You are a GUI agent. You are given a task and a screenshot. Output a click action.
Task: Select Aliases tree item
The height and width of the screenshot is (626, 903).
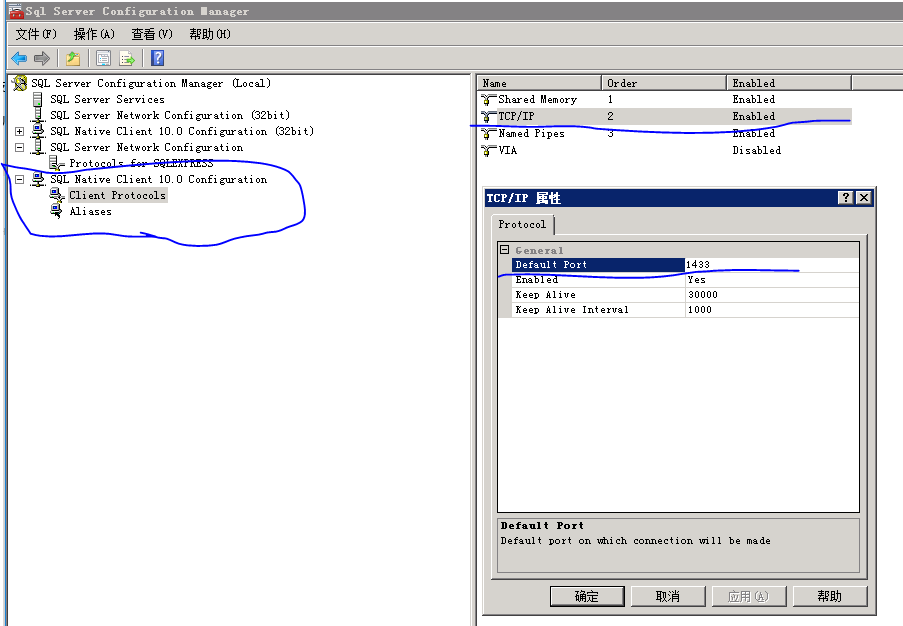tap(90, 211)
